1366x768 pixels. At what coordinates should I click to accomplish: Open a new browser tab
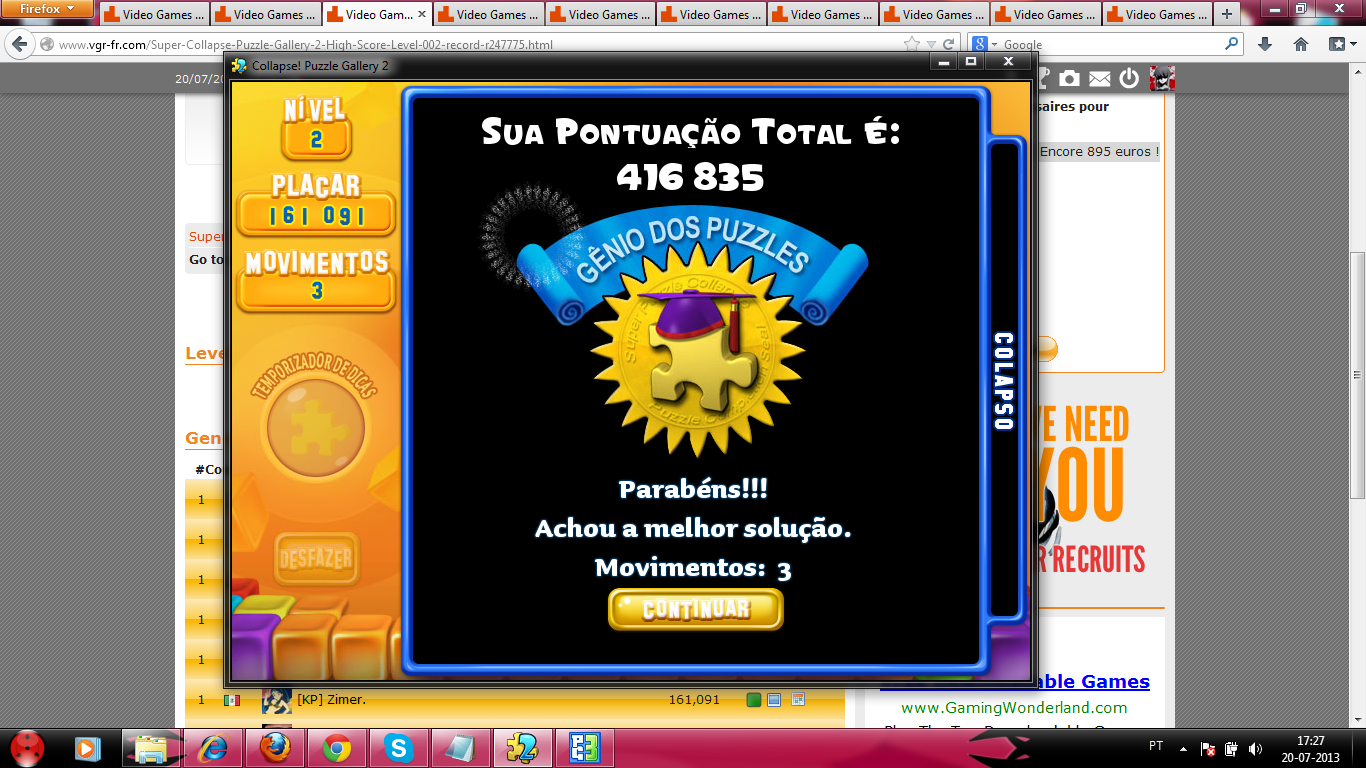(x=1227, y=15)
